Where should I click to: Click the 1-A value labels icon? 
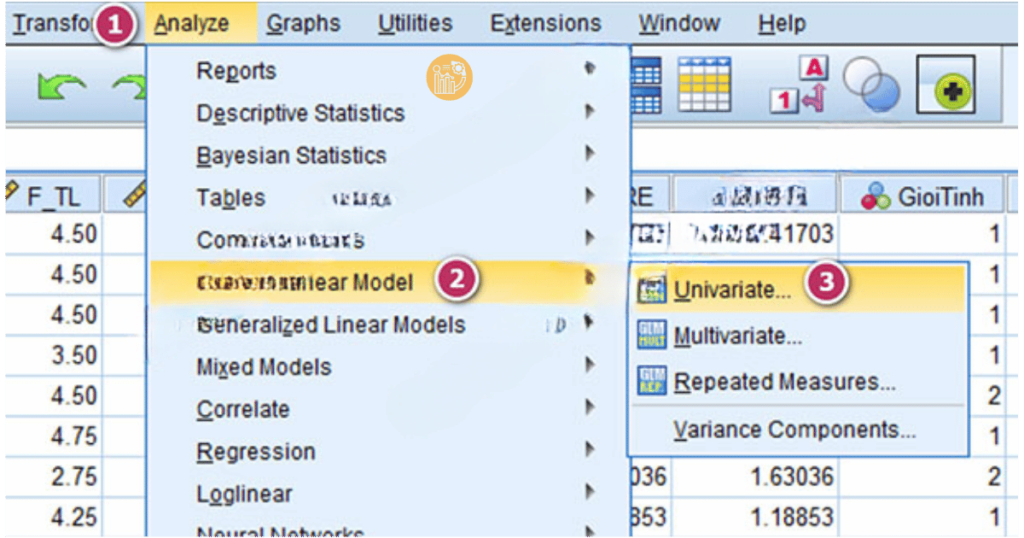(799, 85)
